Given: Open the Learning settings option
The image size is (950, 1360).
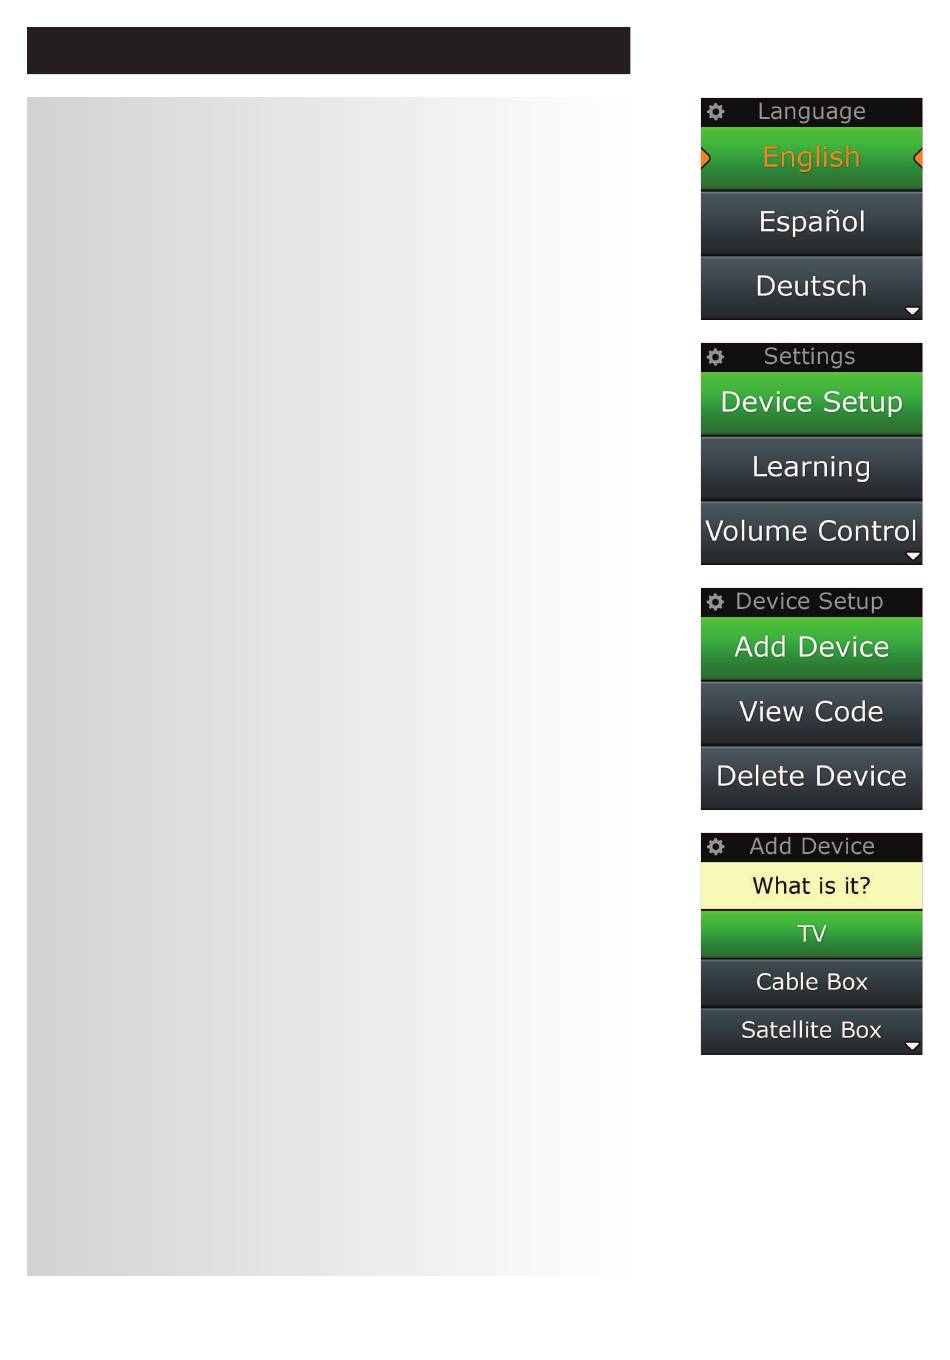Looking at the screenshot, I should point(811,468).
